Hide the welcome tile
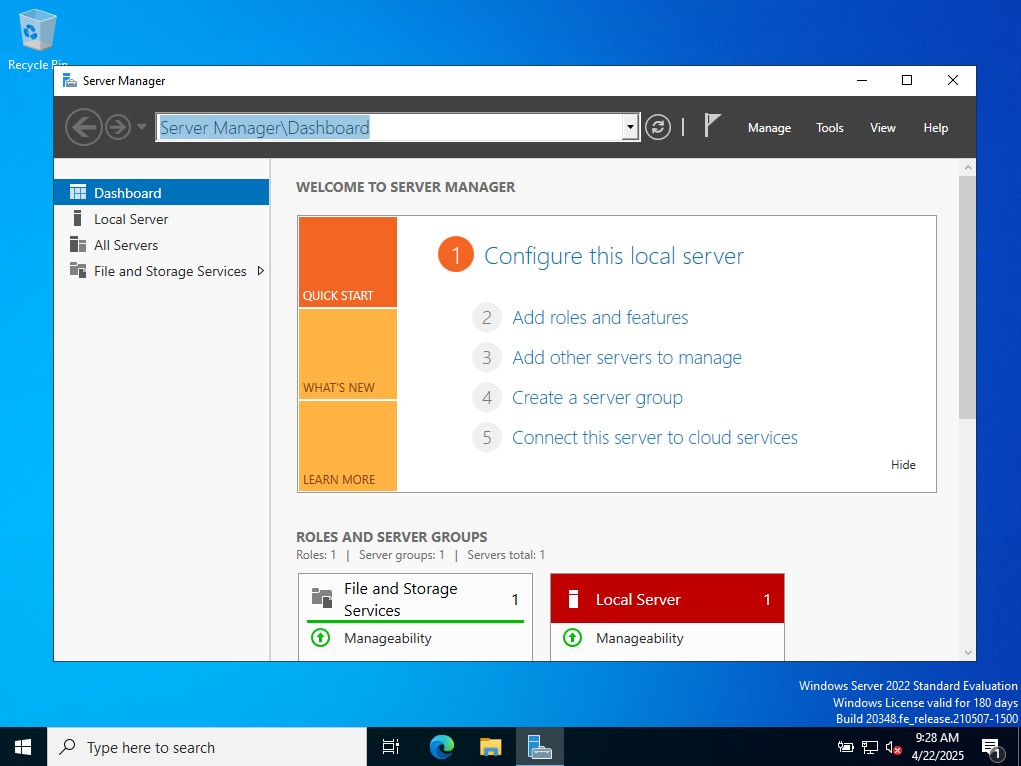 pos(902,464)
